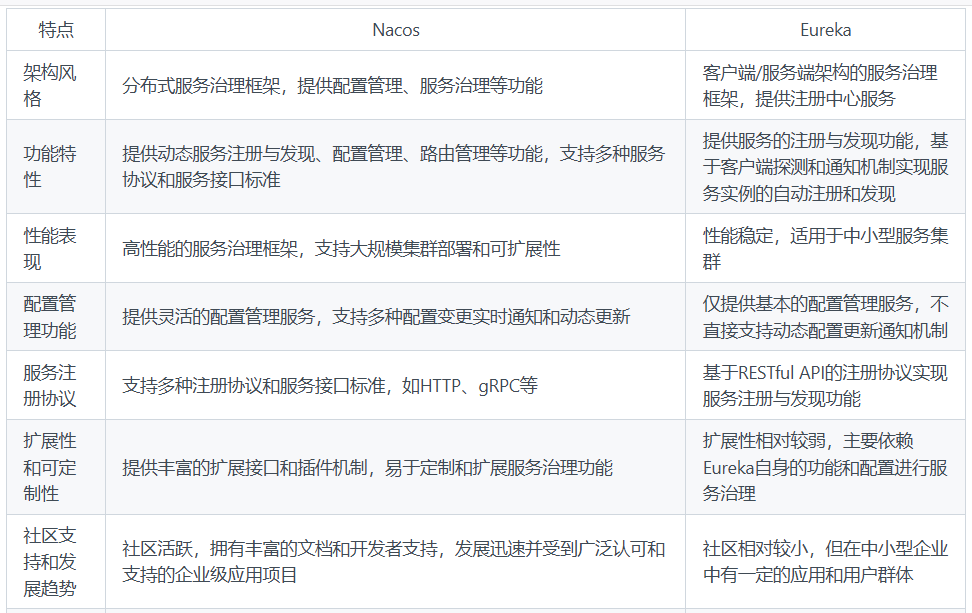
Task: Select the Nacos column header
Action: pyautogui.click(x=395, y=30)
